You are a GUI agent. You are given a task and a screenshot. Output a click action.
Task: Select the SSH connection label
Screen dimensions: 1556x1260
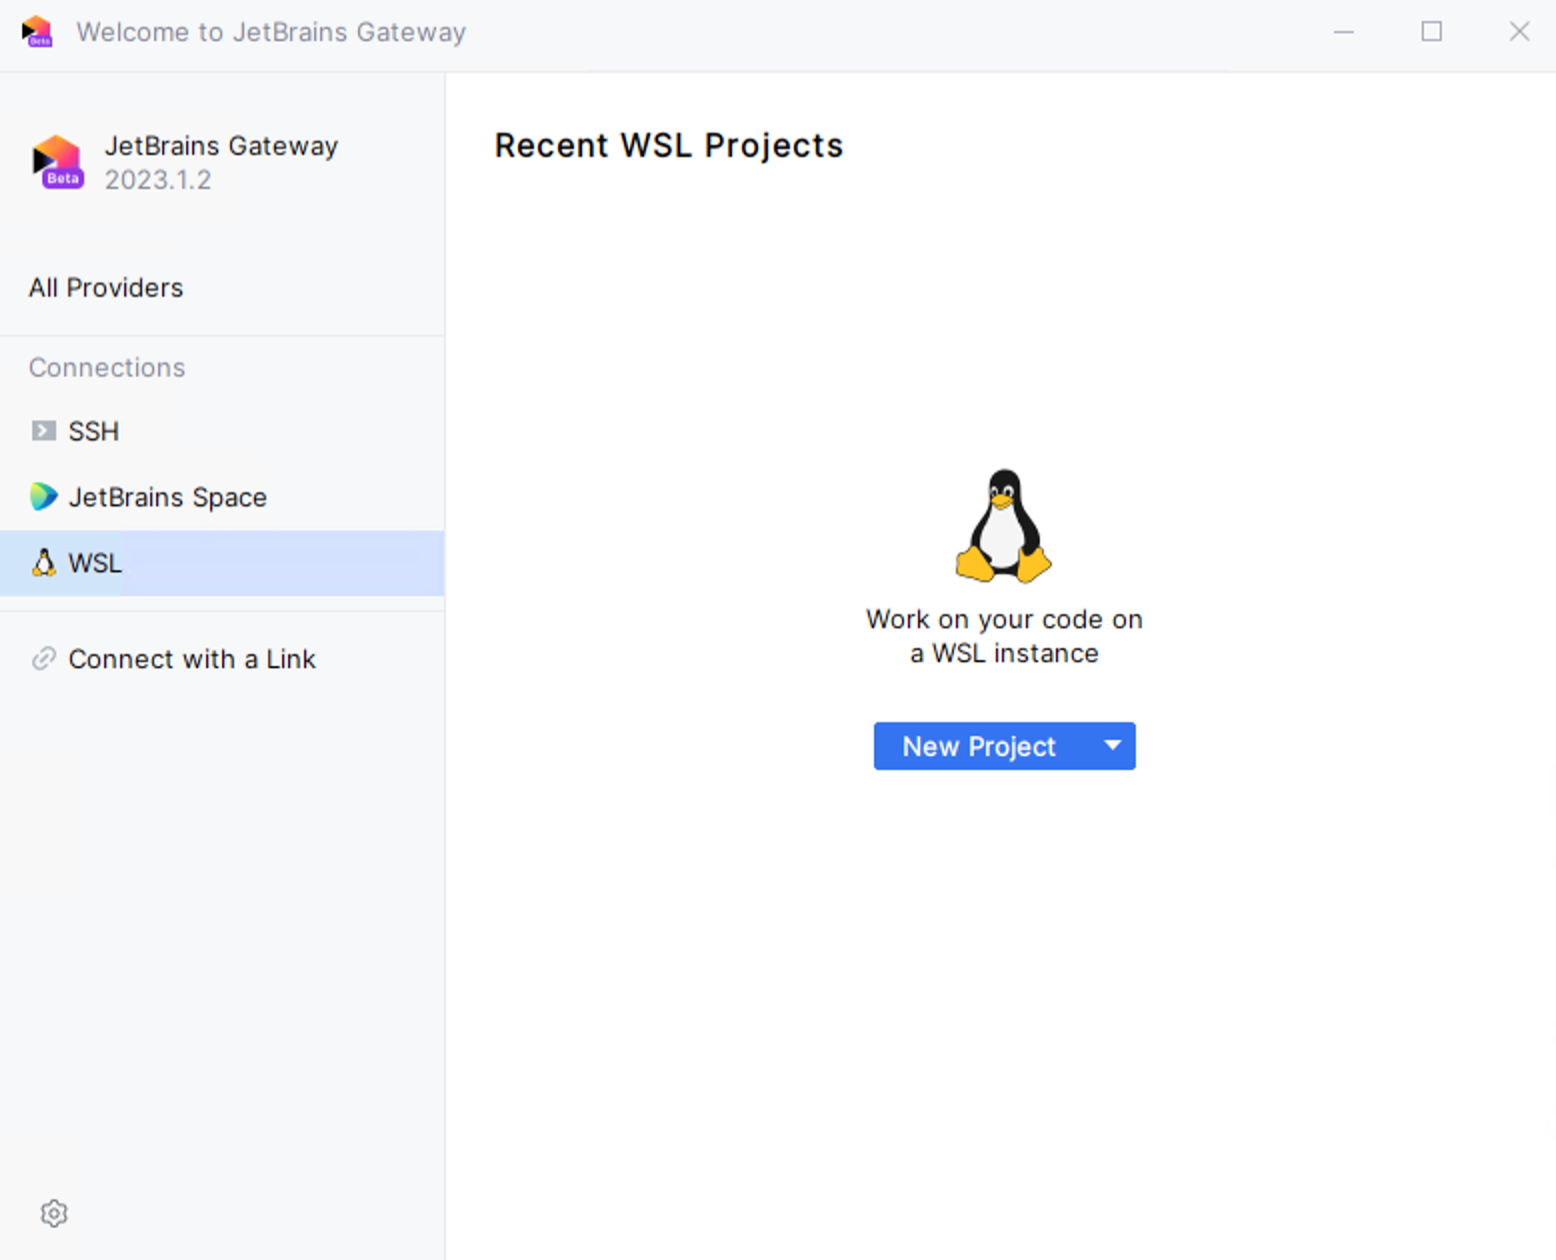[94, 431]
